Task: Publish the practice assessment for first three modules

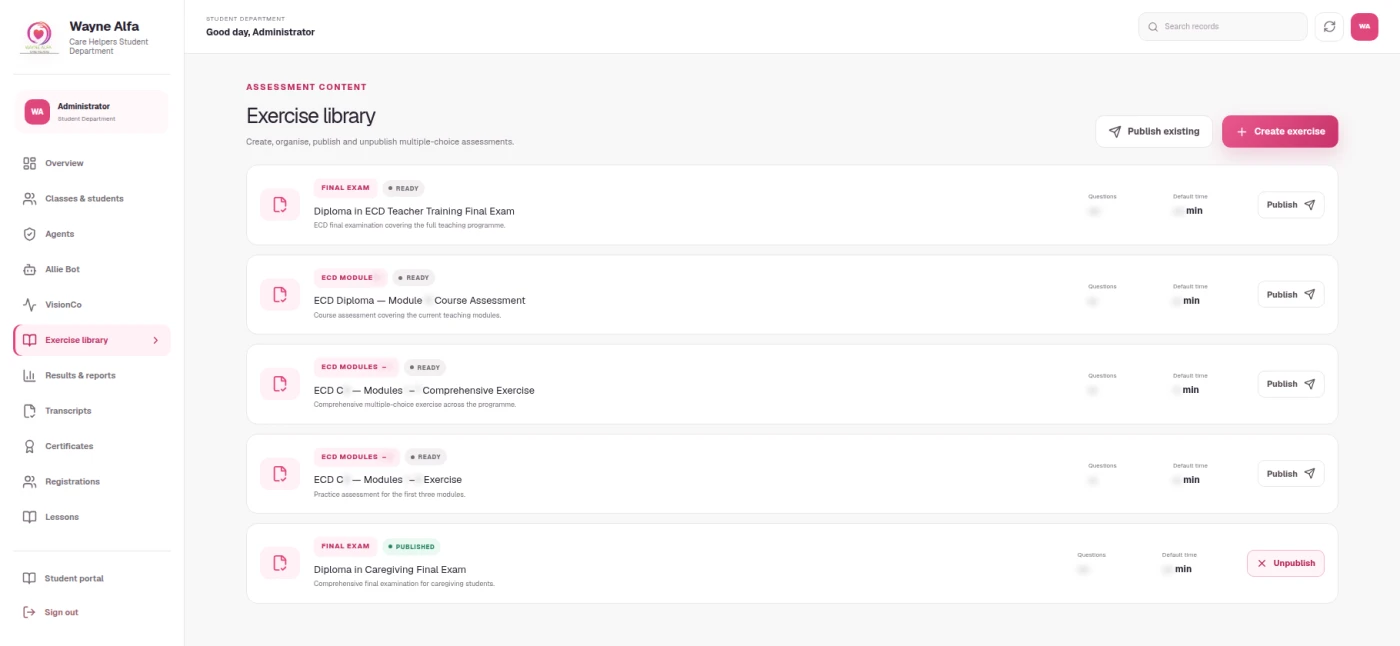Action: 1291,474
